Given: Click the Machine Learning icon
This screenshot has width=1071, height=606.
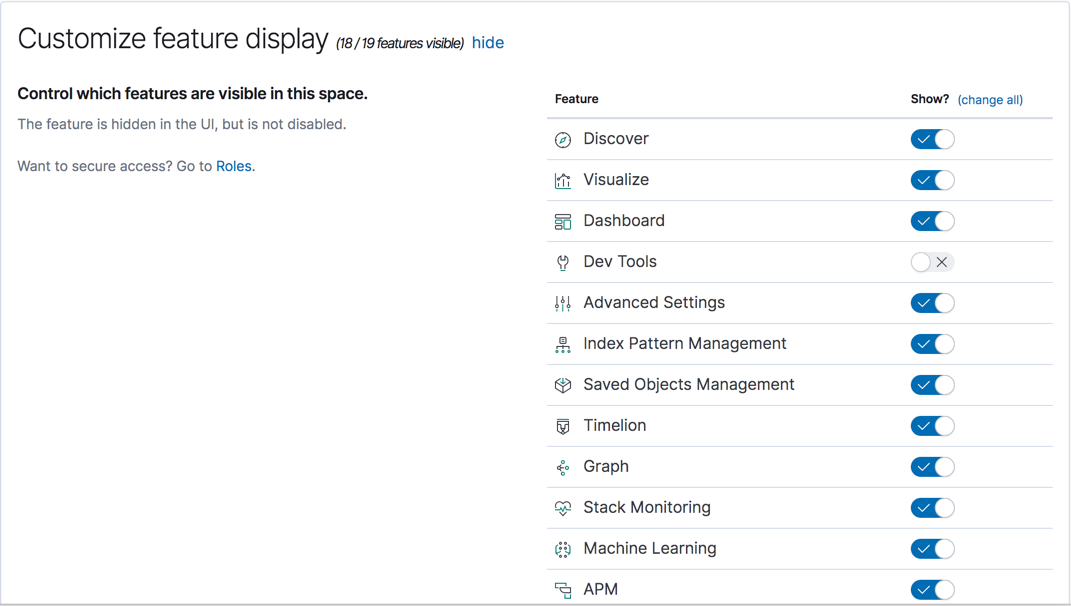Looking at the screenshot, I should pos(563,549).
